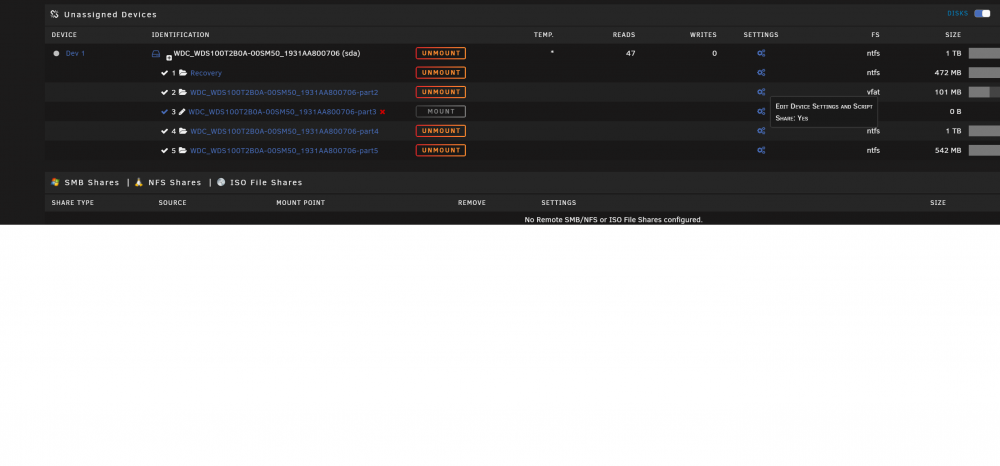
Task: Click the Unassigned Devices header icon
Action: point(55,14)
